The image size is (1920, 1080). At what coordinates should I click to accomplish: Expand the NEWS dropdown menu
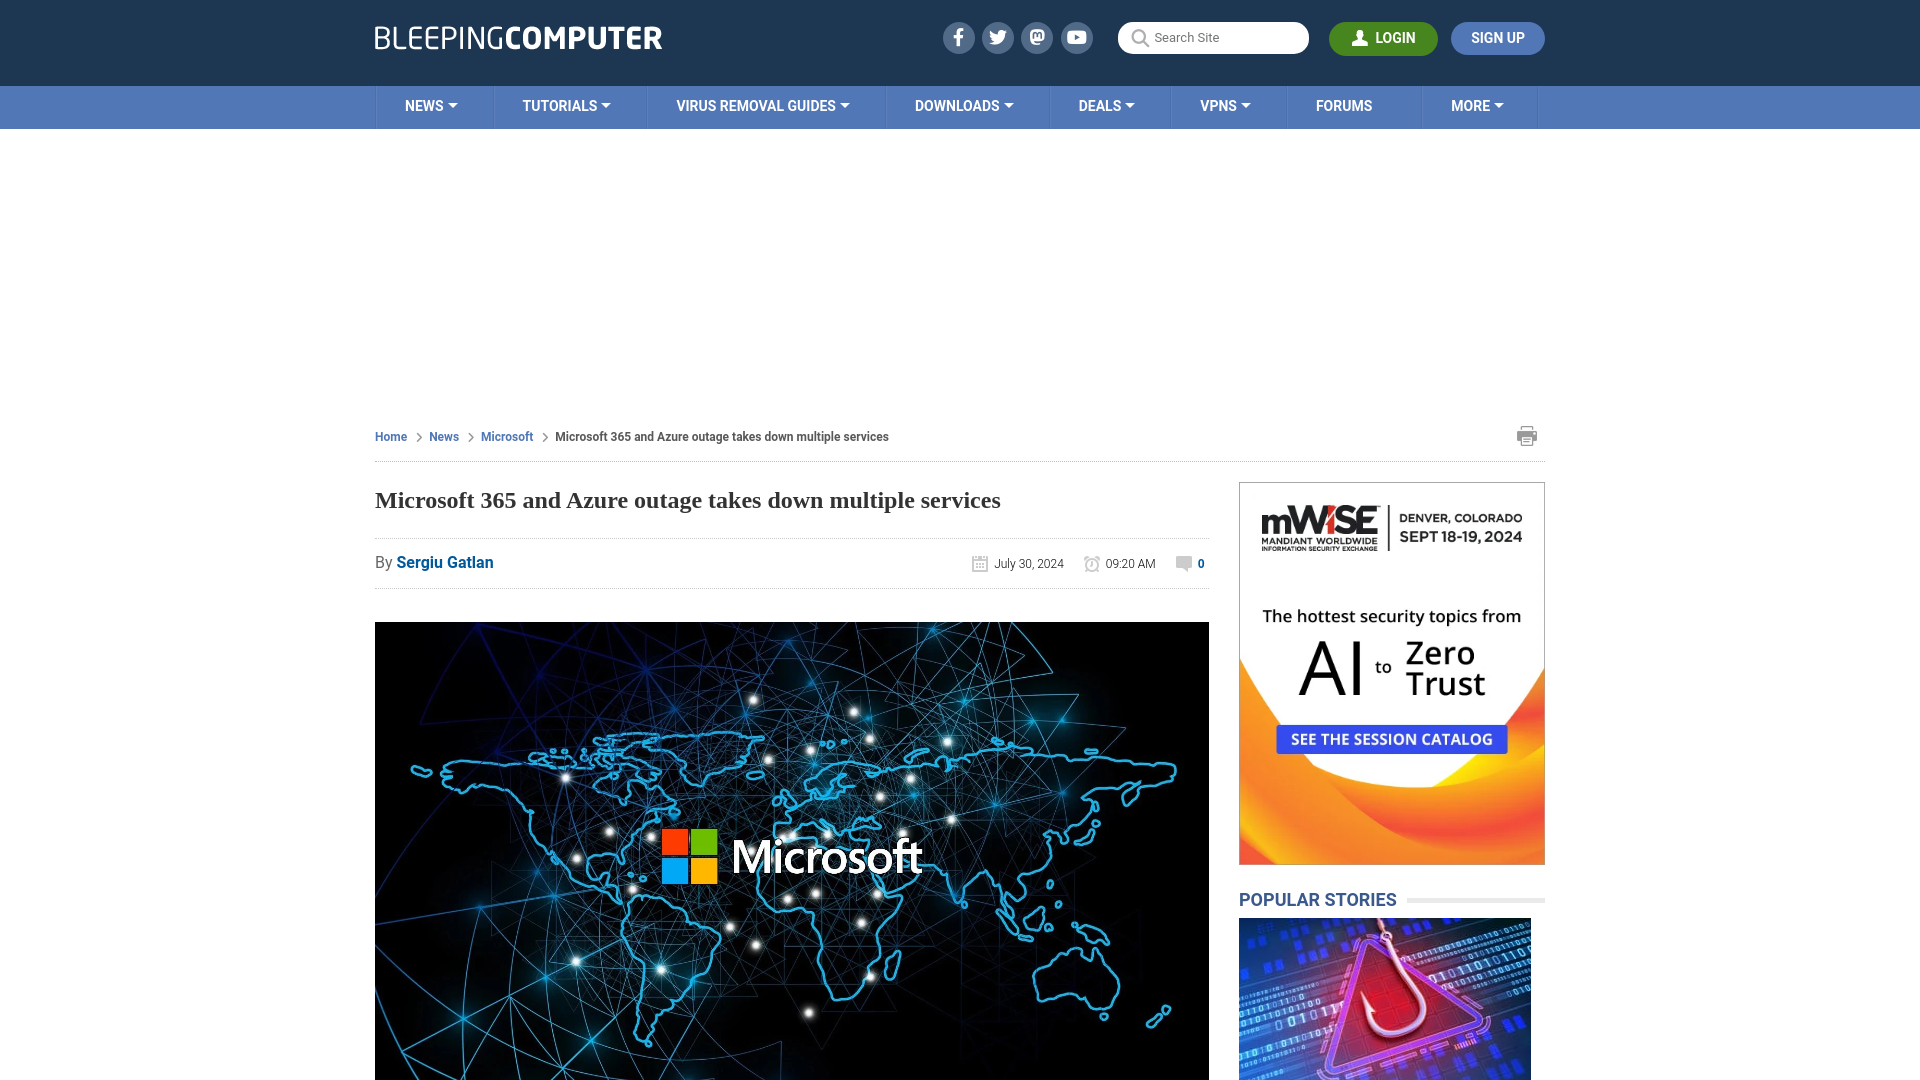click(x=430, y=105)
